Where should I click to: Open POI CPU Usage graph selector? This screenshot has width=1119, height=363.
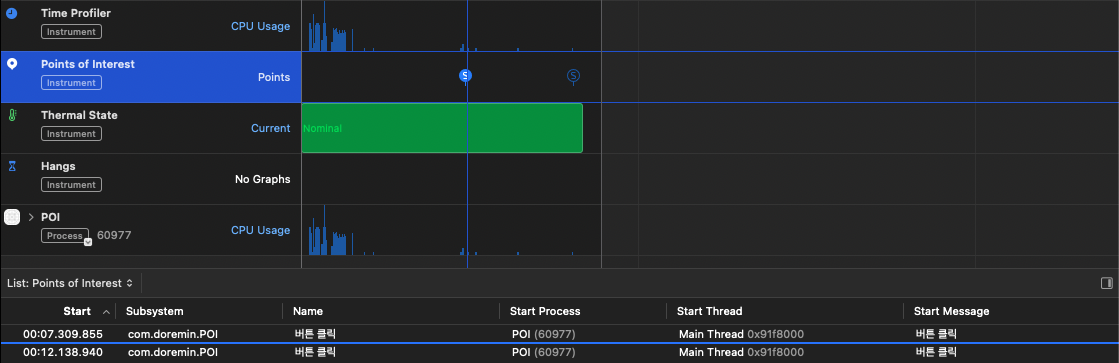click(260, 230)
